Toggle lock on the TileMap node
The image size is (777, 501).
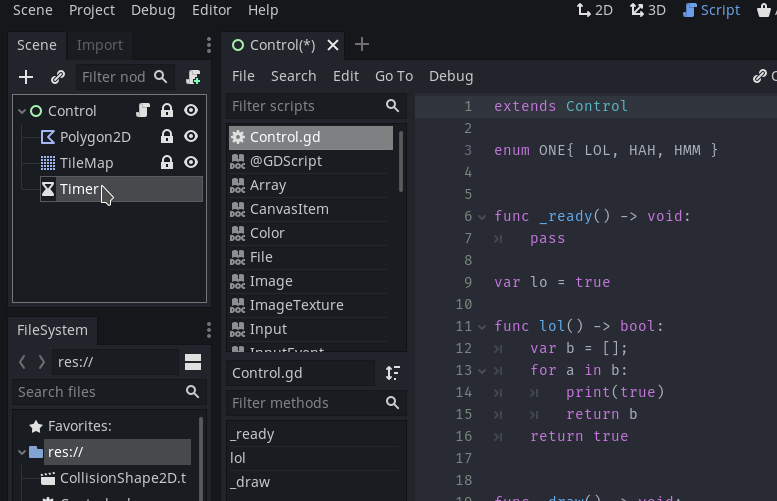point(167,163)
